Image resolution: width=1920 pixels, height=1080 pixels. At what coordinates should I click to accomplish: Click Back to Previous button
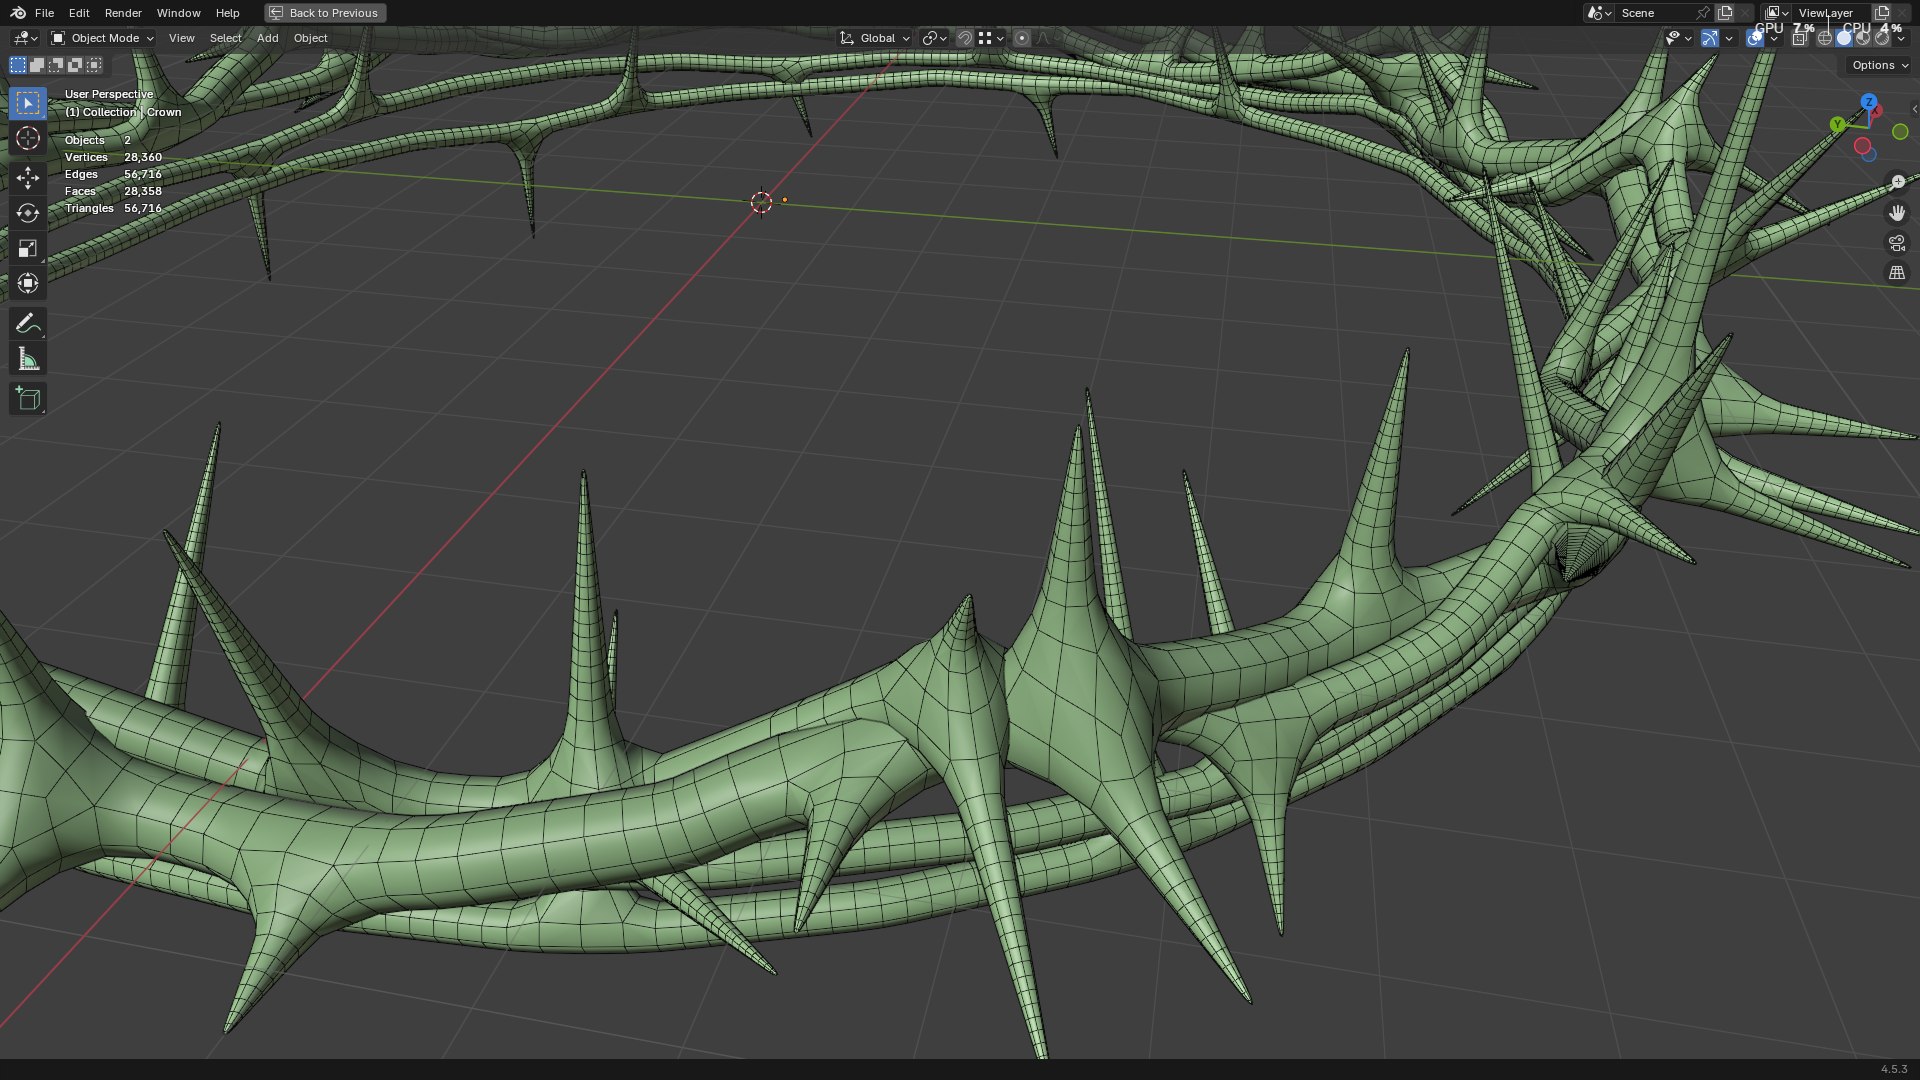pyautogui.click(x=325, y=13)
